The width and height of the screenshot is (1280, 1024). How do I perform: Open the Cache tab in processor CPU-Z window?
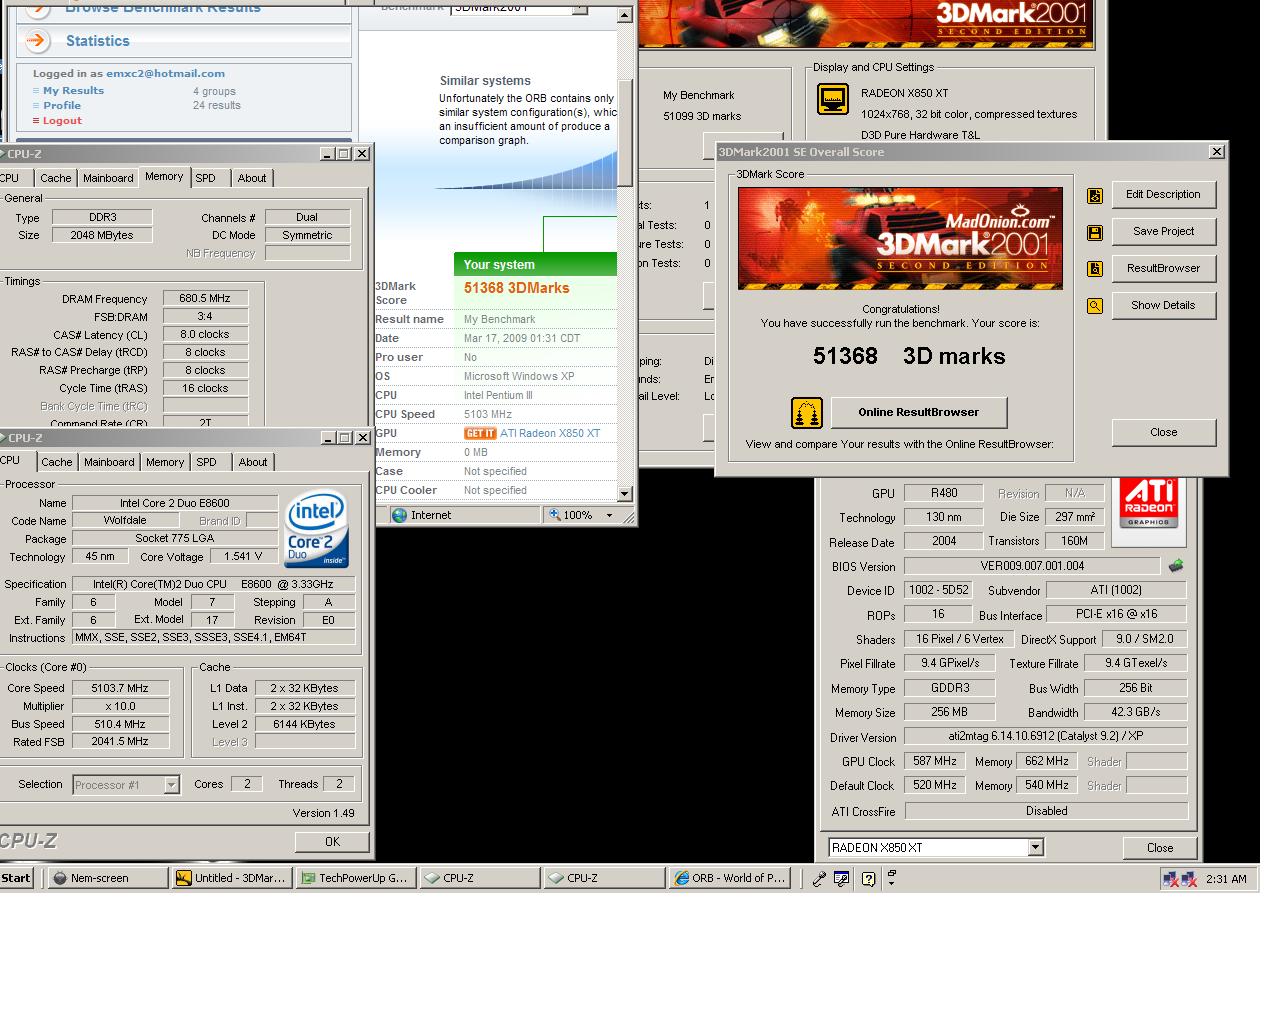(x=57, y=462)
